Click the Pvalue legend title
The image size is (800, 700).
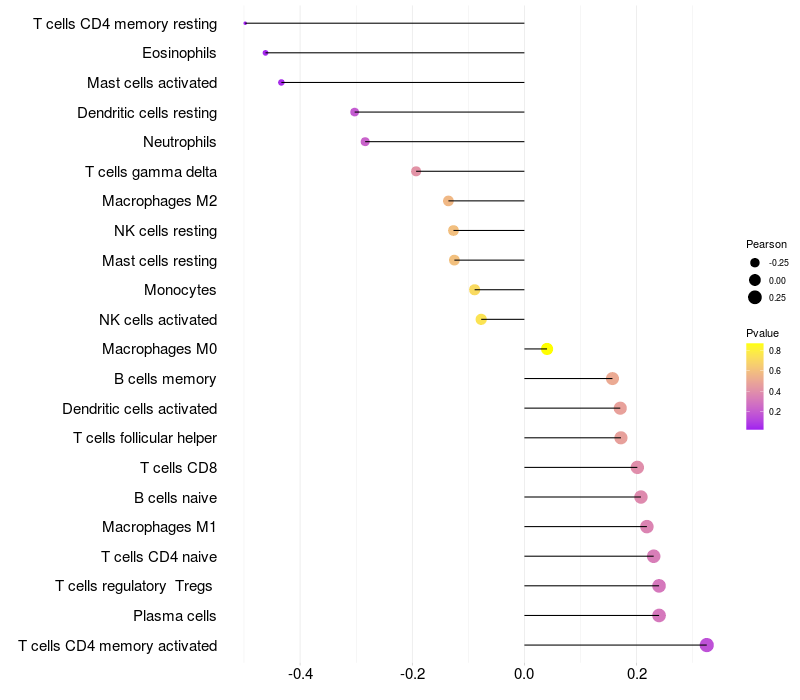tap(762, 333)
